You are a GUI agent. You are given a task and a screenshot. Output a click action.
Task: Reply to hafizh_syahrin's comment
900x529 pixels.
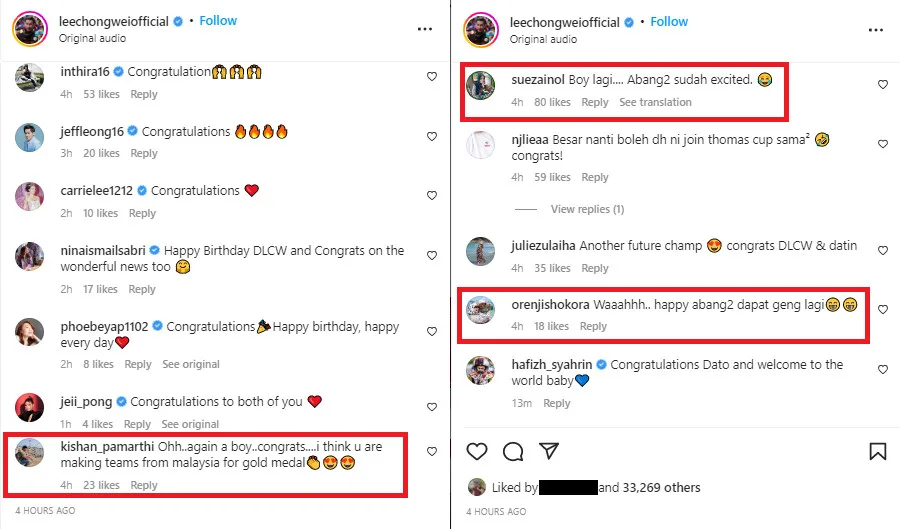click(x=557, y=403)
